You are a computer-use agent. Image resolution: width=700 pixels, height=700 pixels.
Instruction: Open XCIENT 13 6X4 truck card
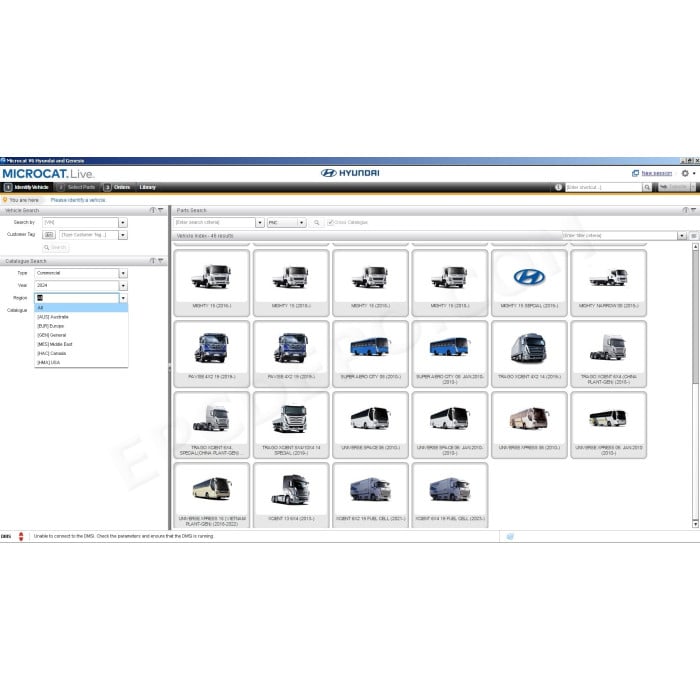click(291, 496)
